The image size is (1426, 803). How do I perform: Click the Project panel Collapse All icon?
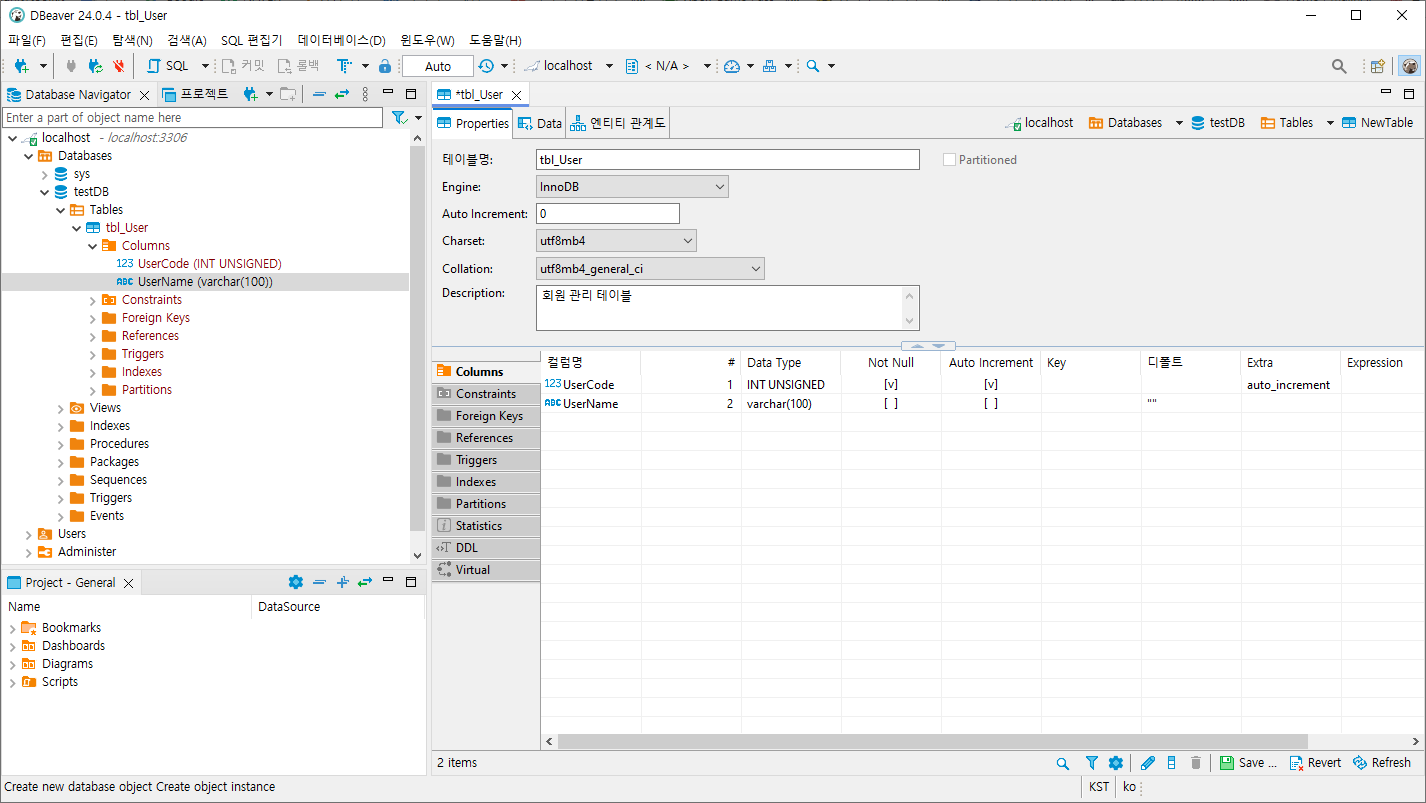[319, 582]
